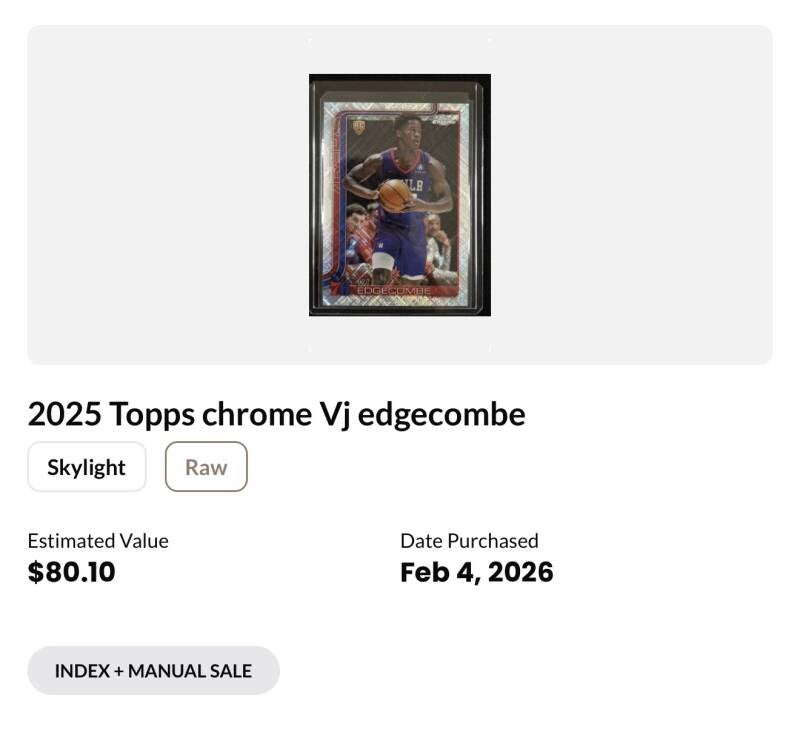800x732 pixels.
Task: Click the red team logo at card's bottom corner
Action: pos(335,289)
